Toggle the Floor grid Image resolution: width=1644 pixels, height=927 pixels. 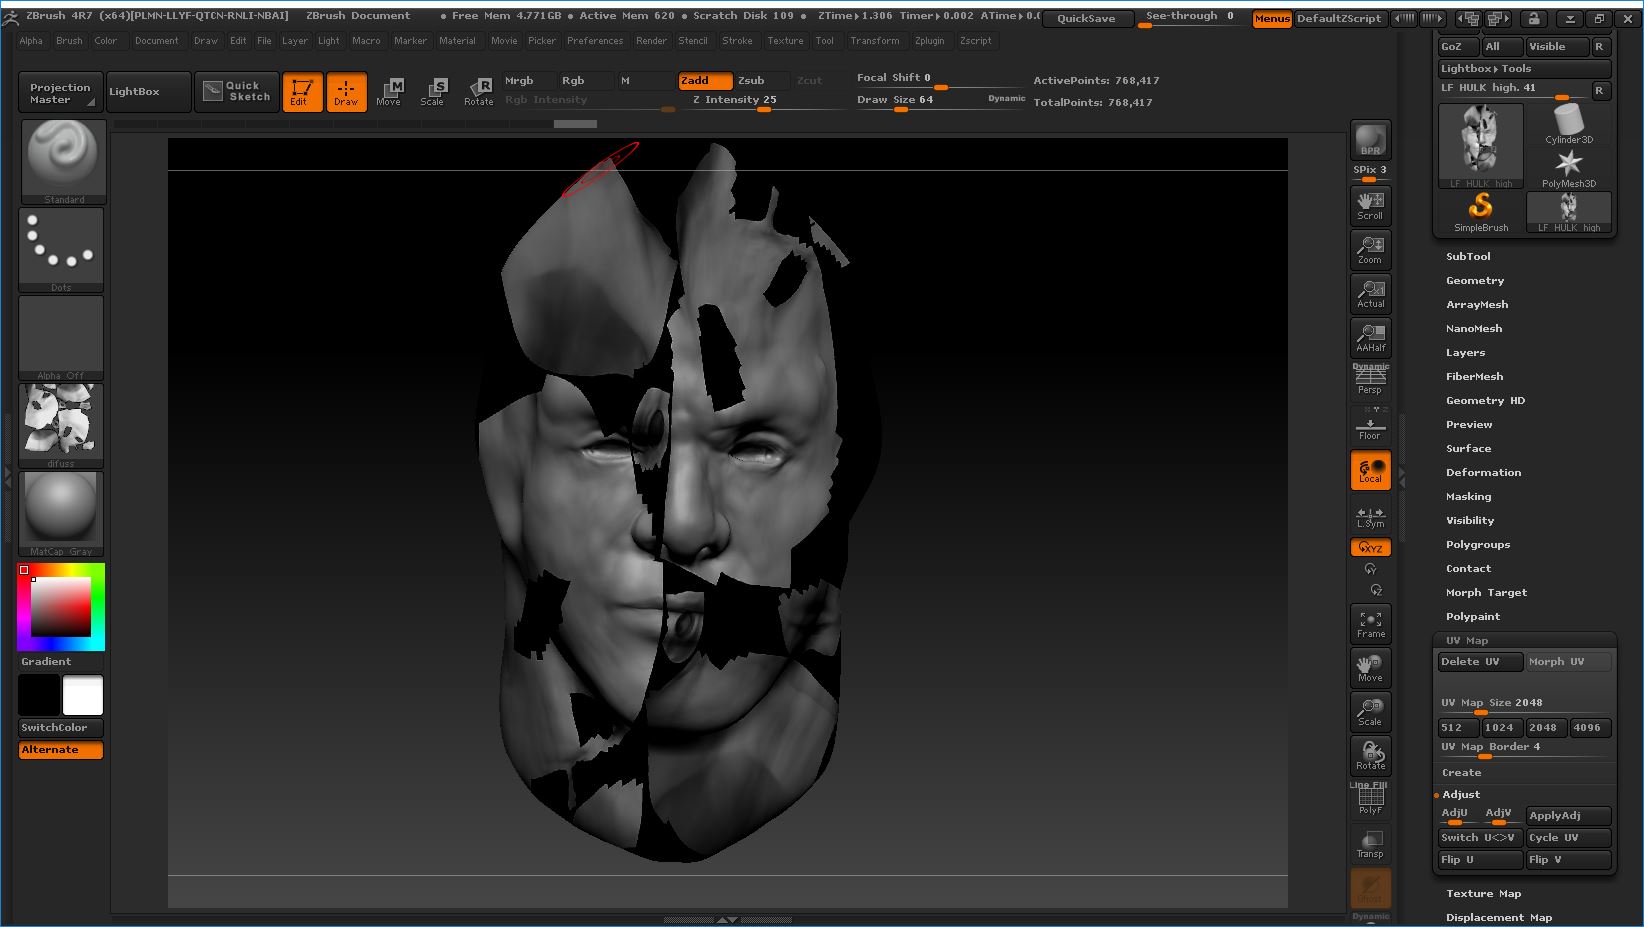1370,425
